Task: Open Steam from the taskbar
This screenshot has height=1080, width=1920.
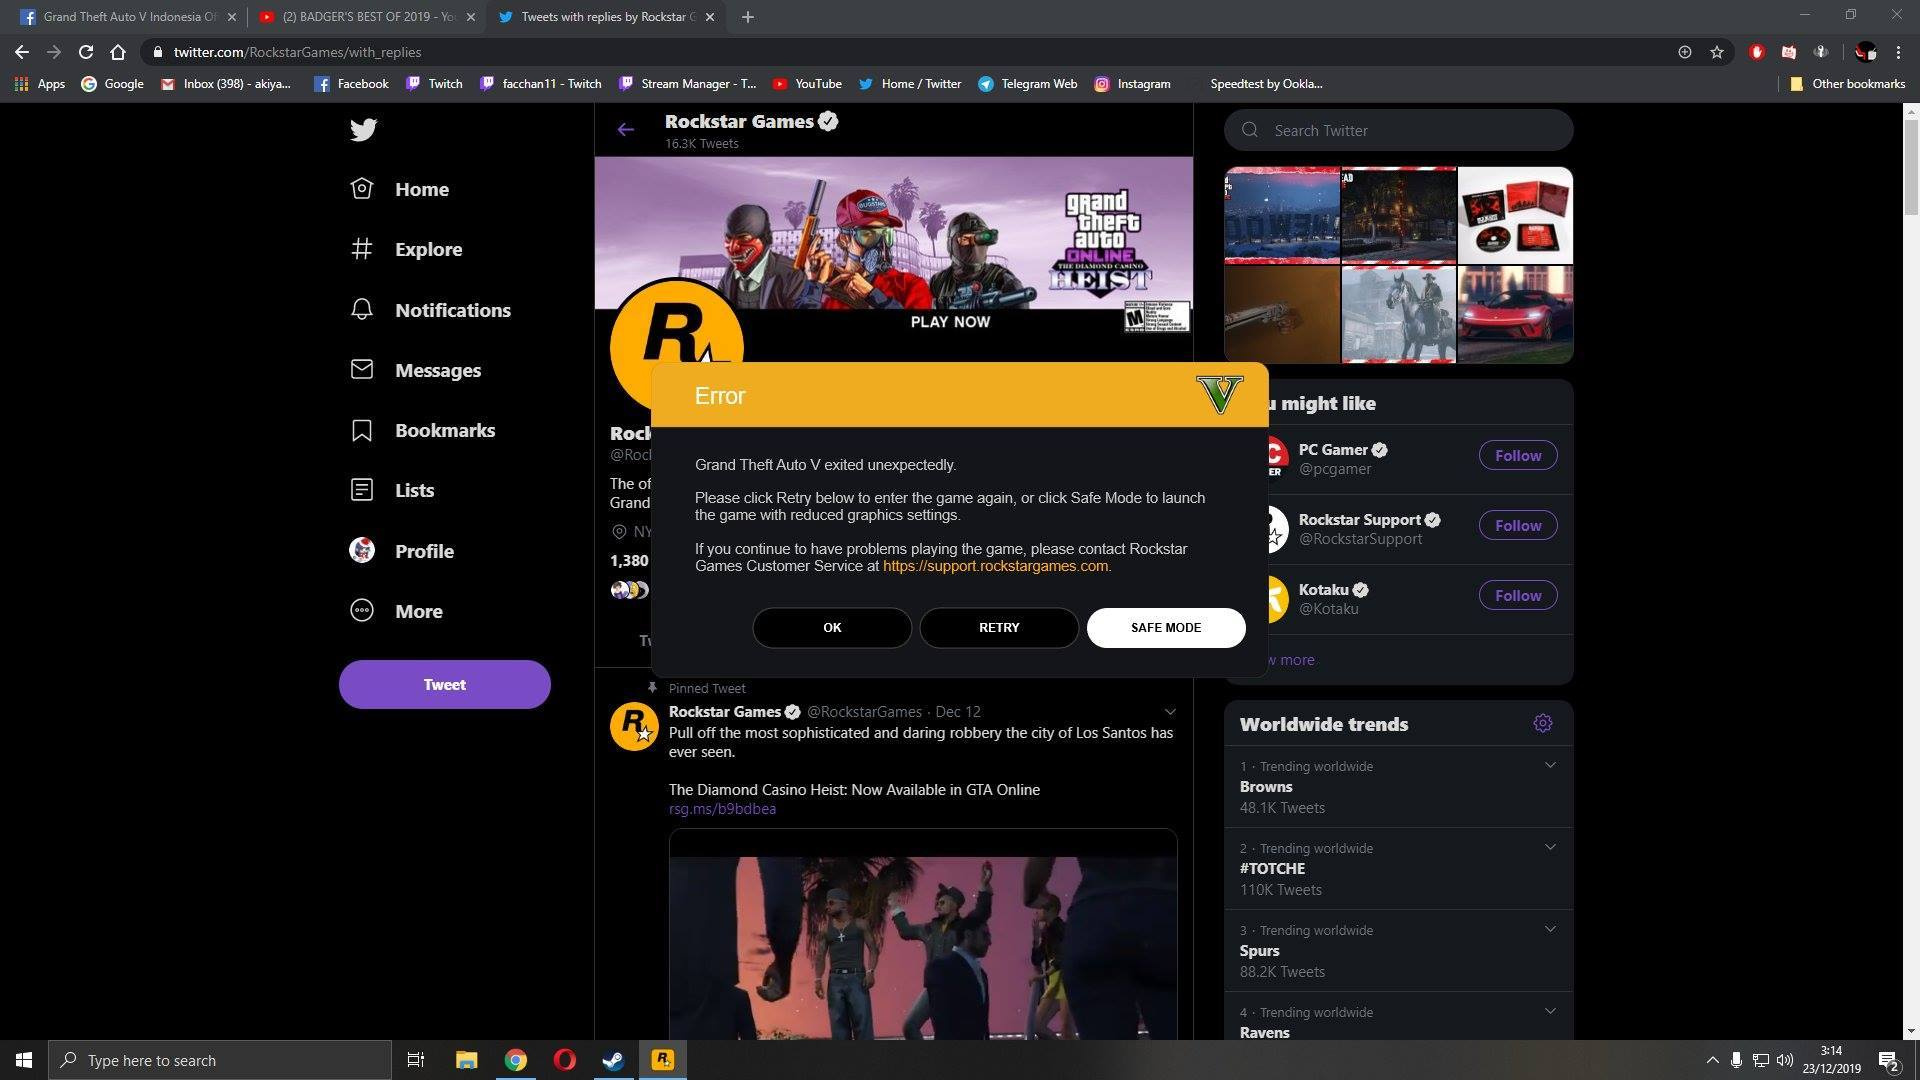Action: [x=613, y=1060]
